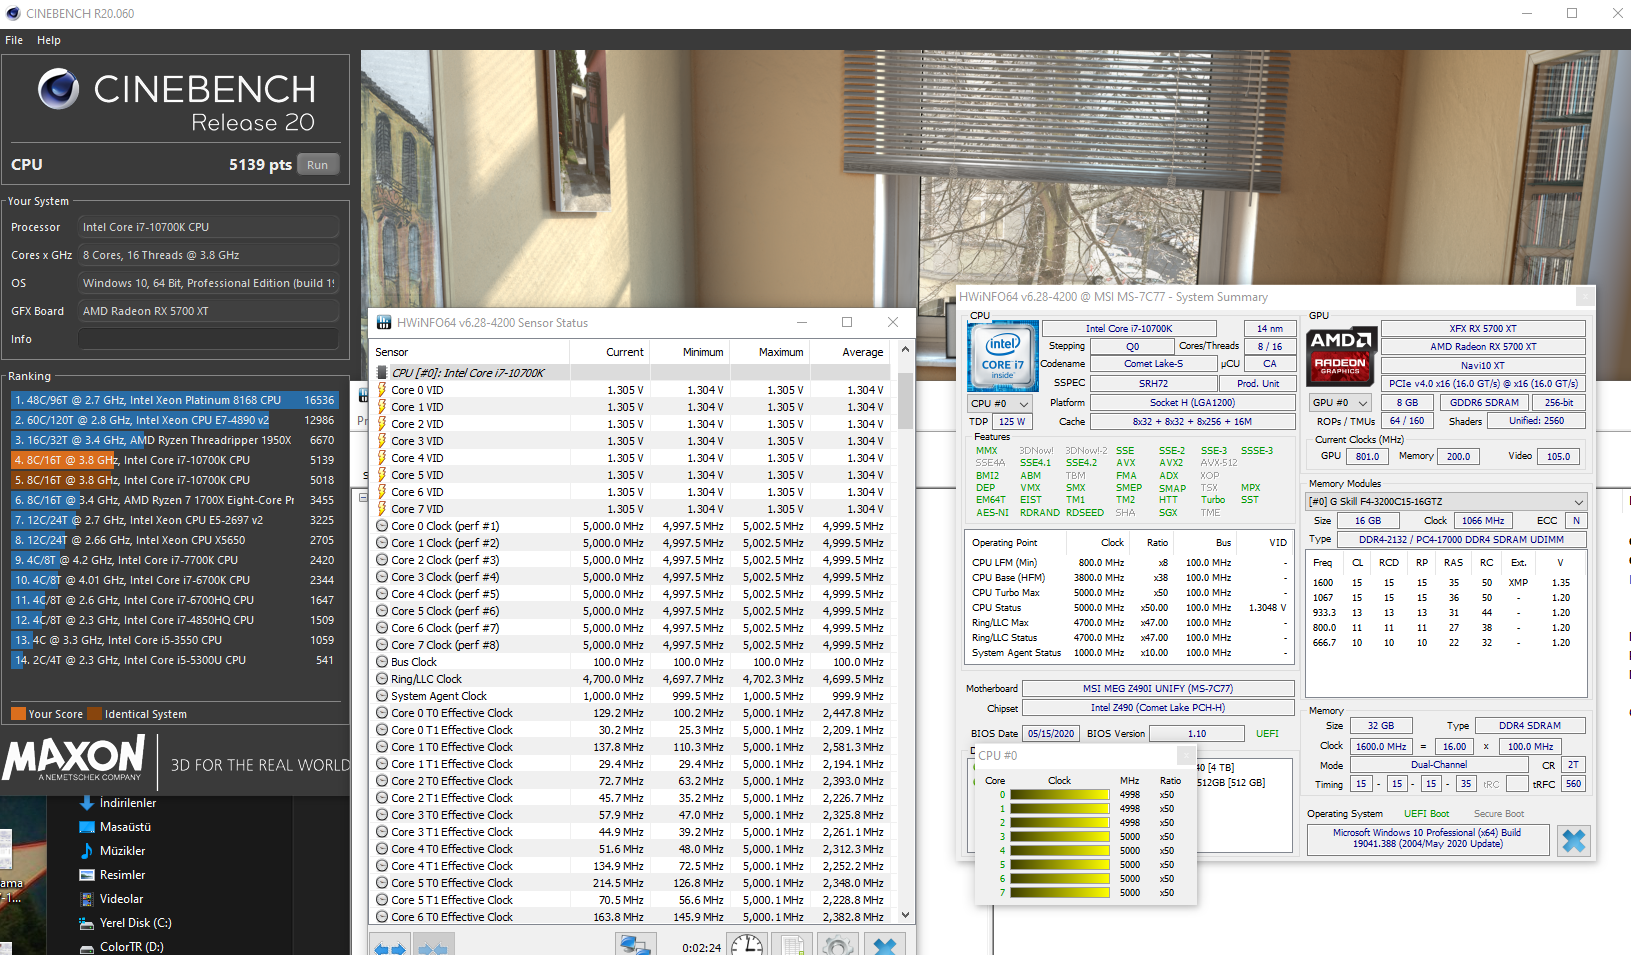
Task: Select ranking row 1 Xeon Platinum 8168
Action: point(175,400)
